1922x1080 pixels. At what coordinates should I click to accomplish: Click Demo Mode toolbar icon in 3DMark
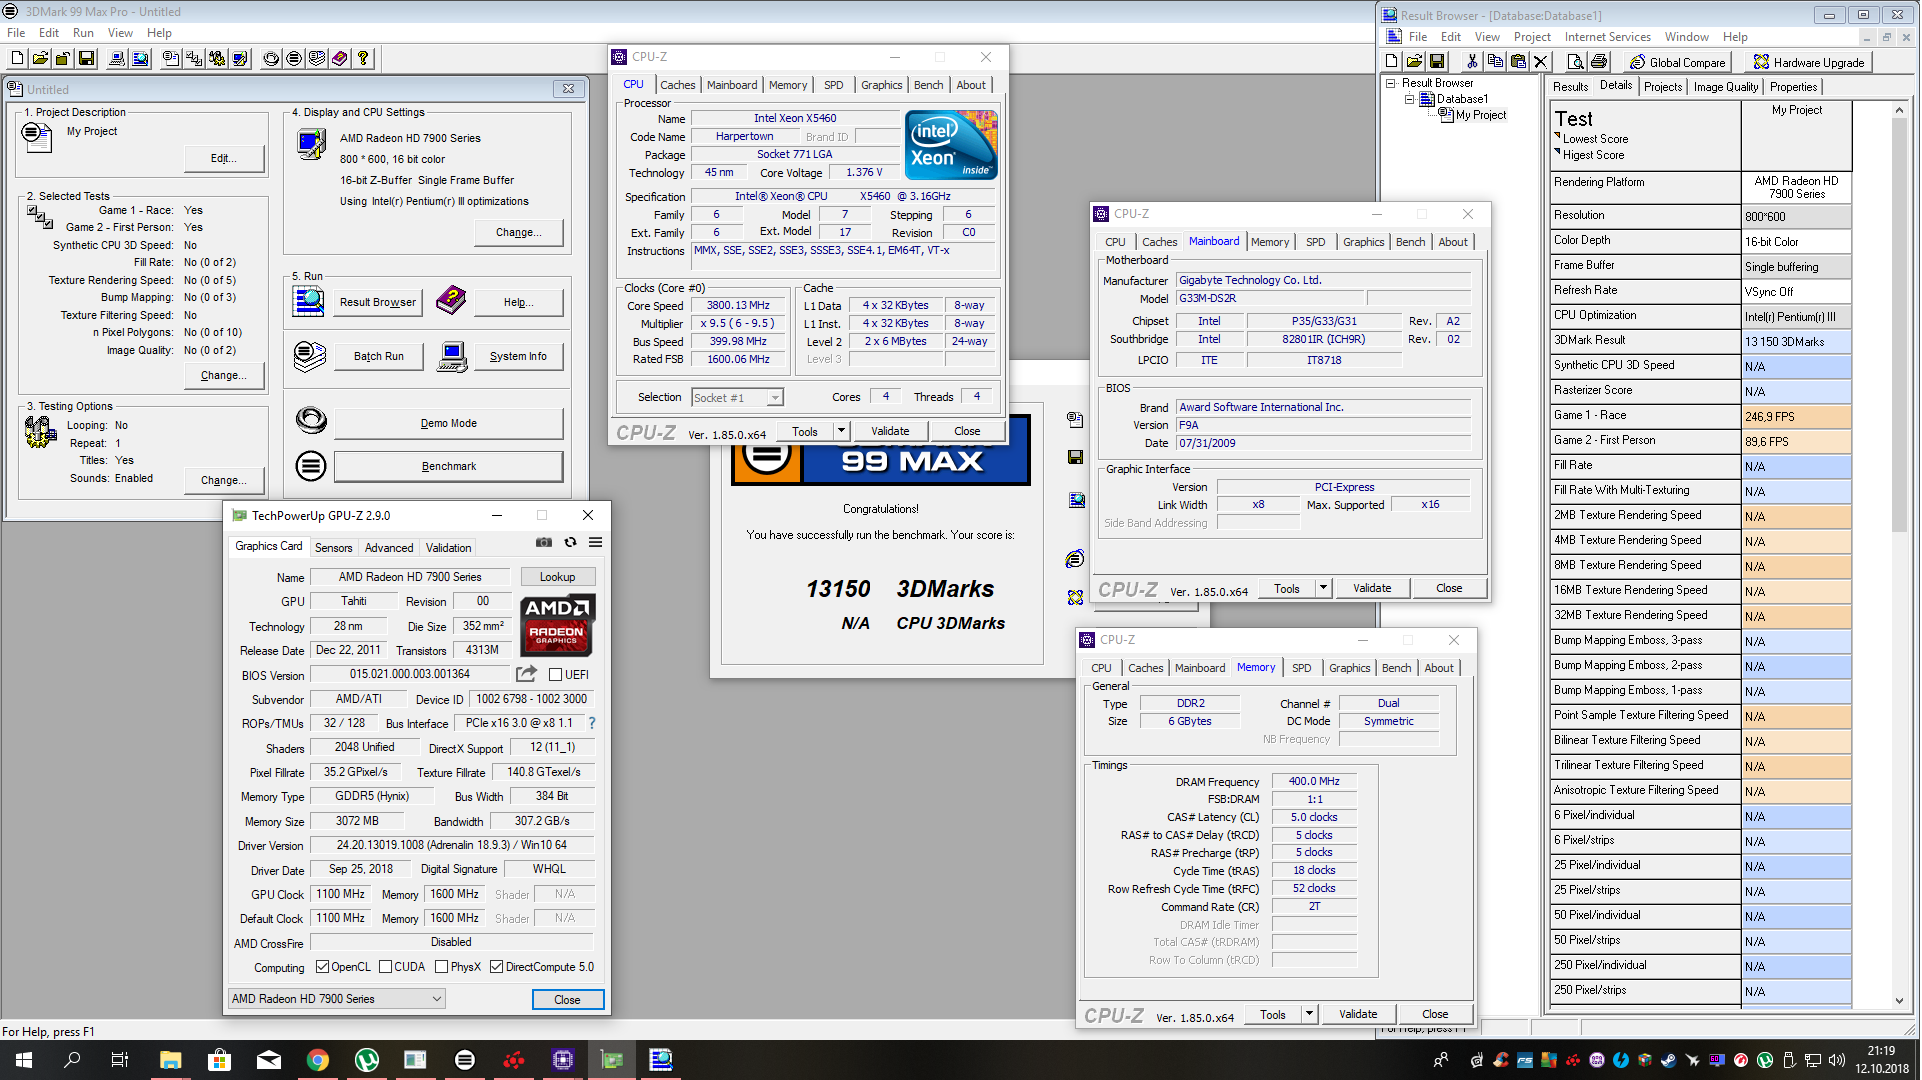pos(270,59)
